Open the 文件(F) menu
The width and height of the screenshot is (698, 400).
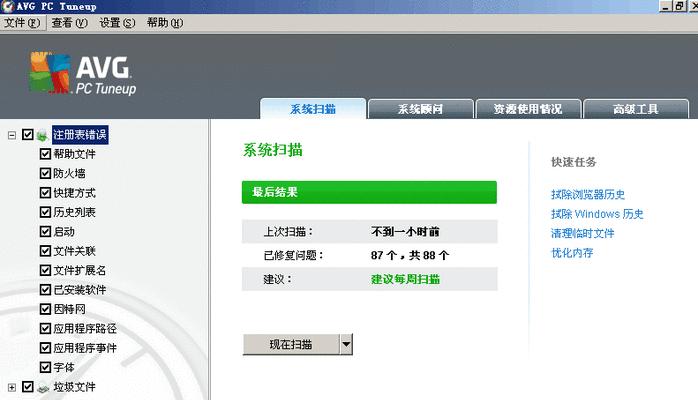pos(22,23)
